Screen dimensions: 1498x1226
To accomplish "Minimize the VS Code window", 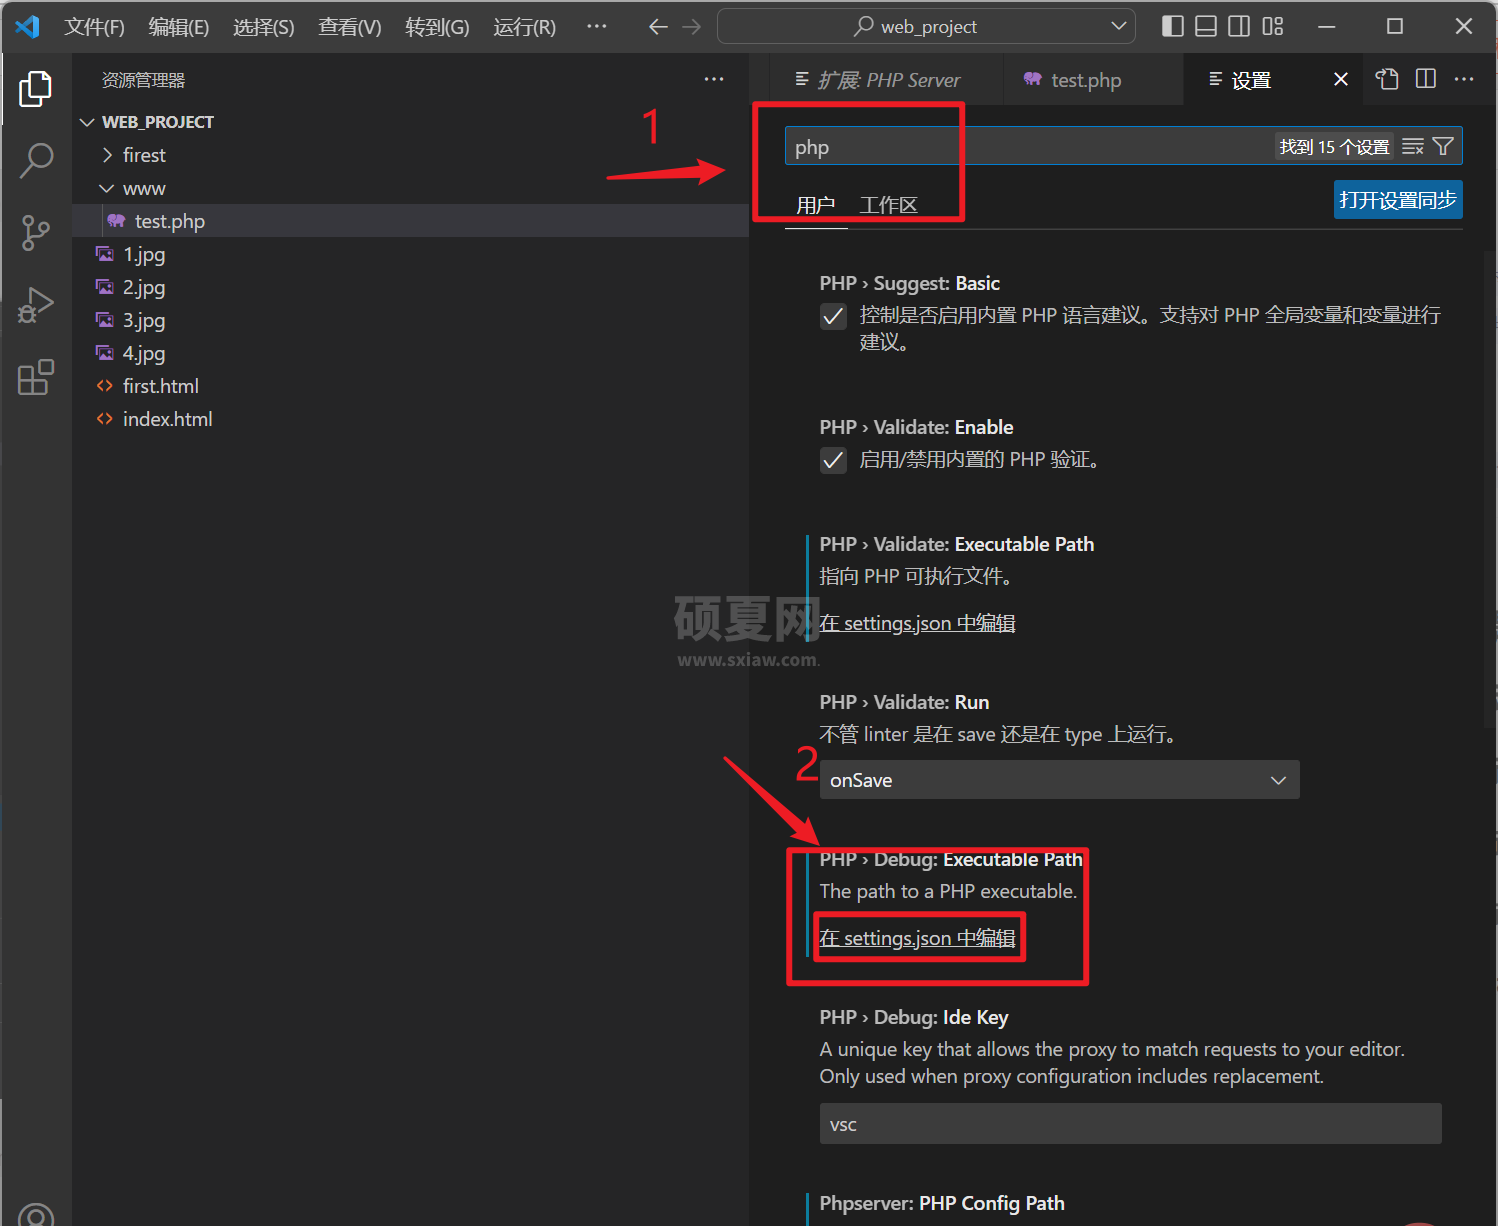I will click(1327, 27).
